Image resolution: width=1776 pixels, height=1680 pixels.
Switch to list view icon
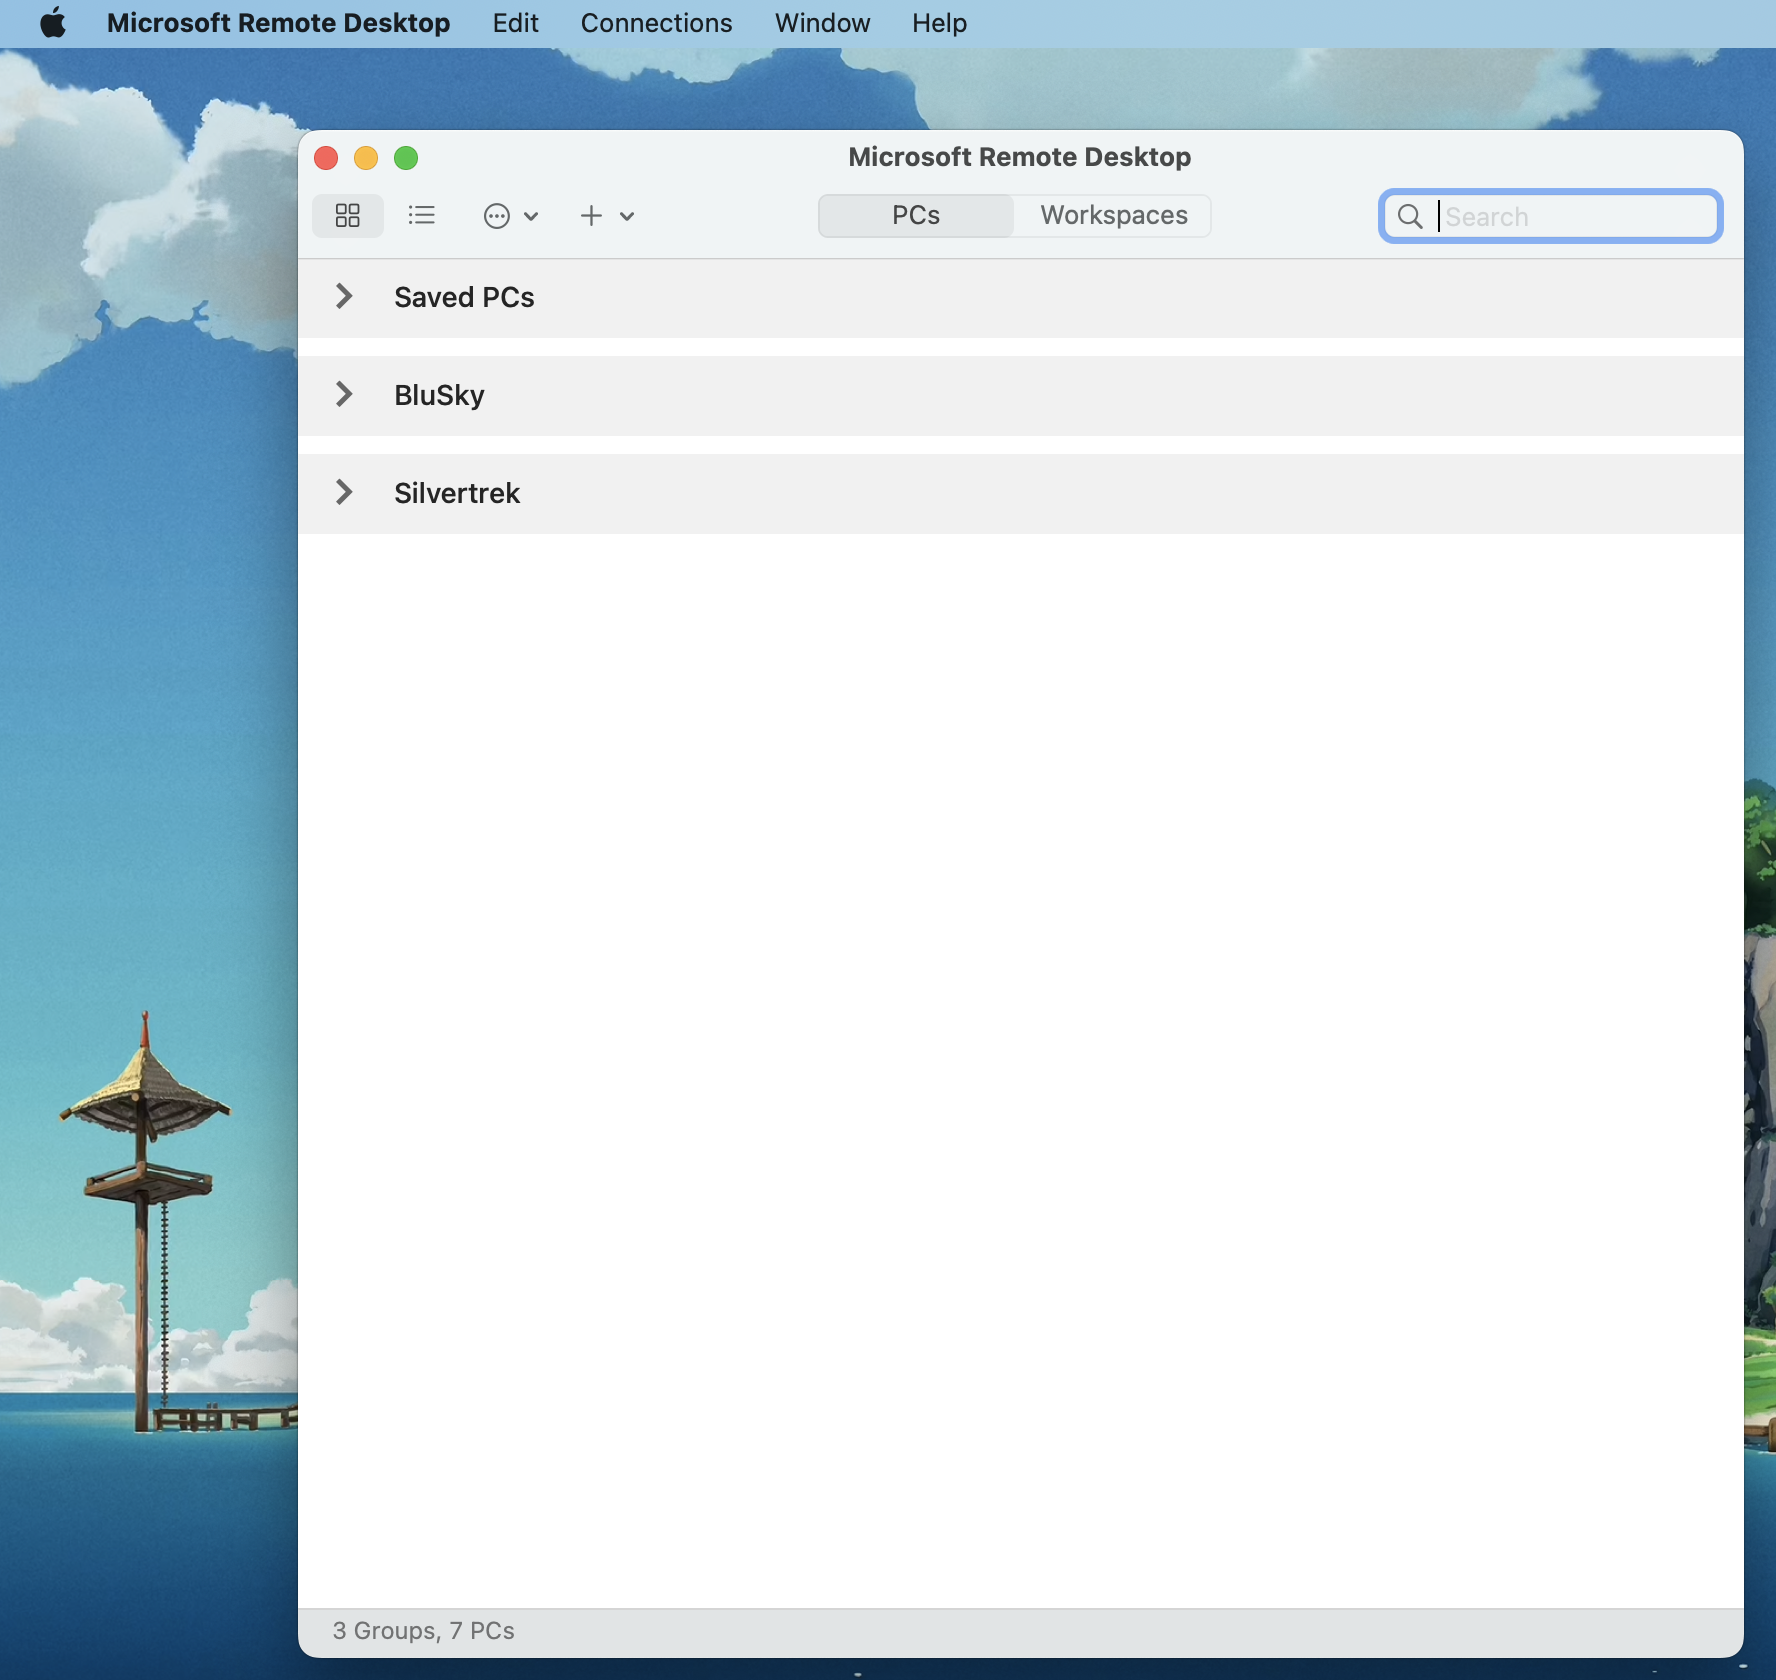click(x=421, y=215)
